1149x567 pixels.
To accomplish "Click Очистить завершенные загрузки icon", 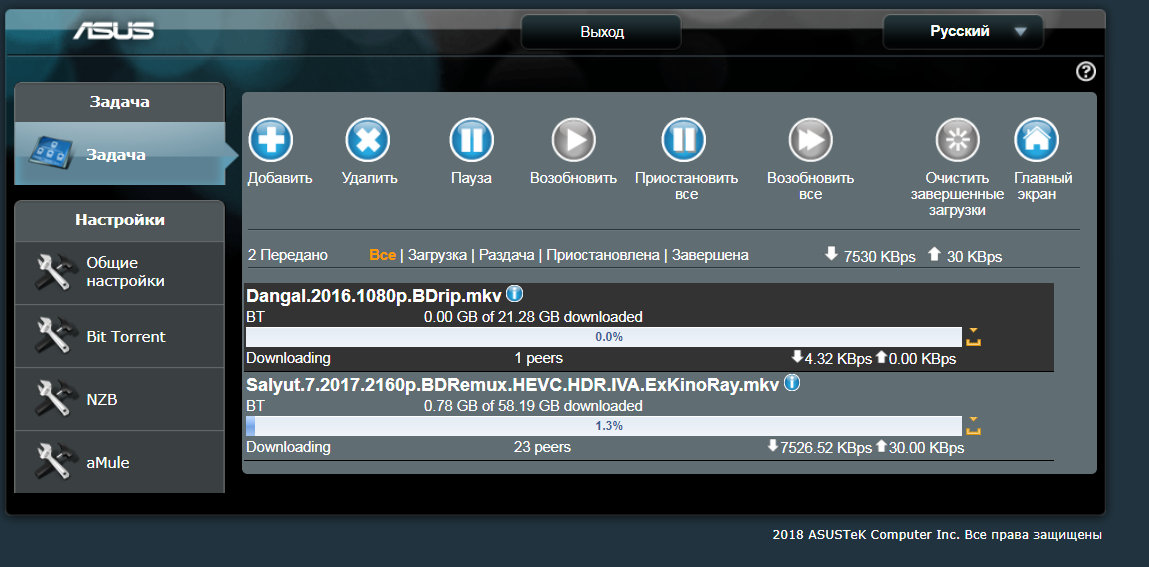I will [957, 141].
